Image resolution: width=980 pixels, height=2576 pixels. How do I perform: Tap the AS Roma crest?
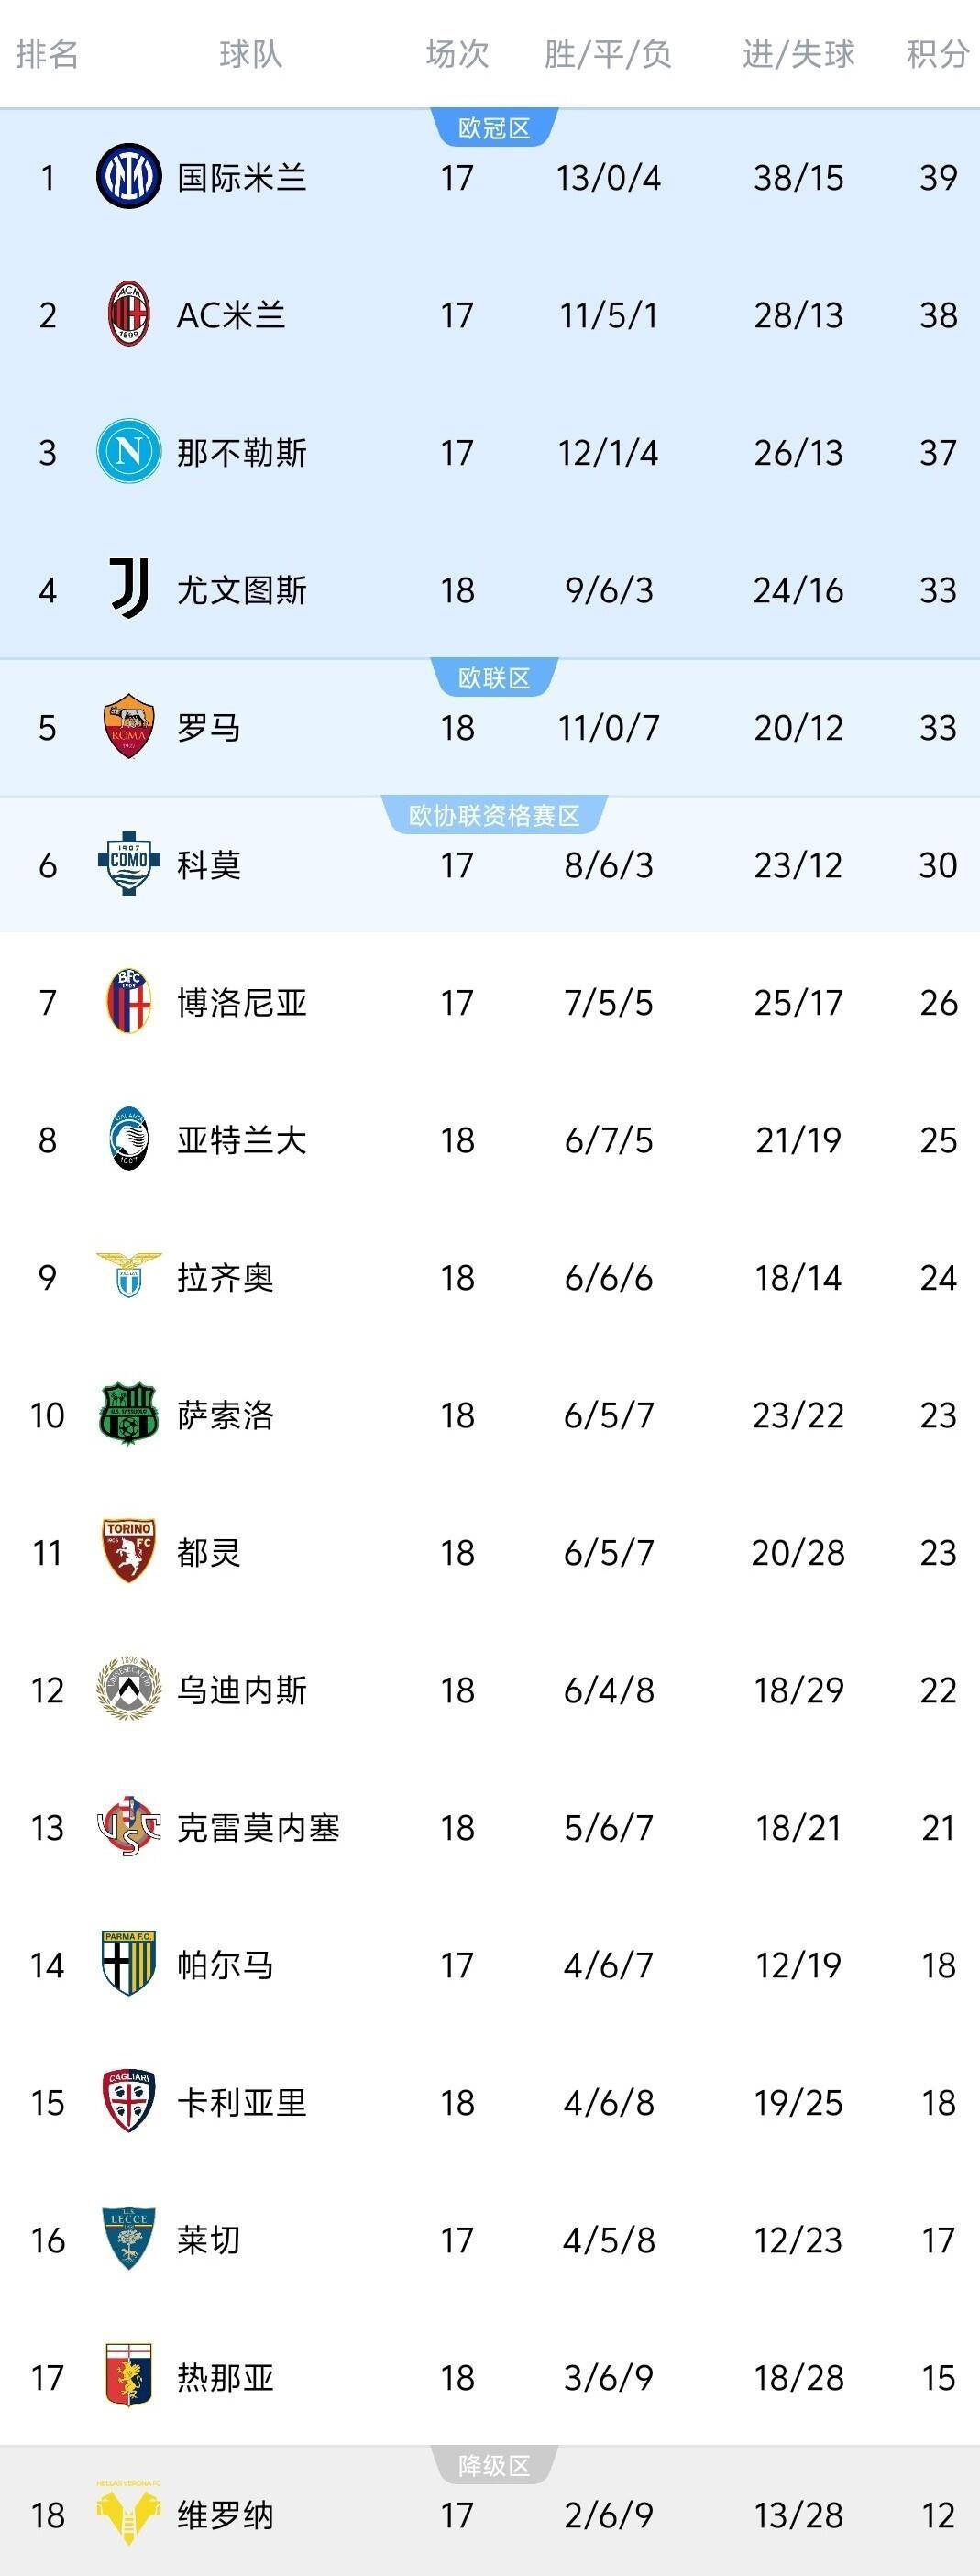tap(128, 726)
